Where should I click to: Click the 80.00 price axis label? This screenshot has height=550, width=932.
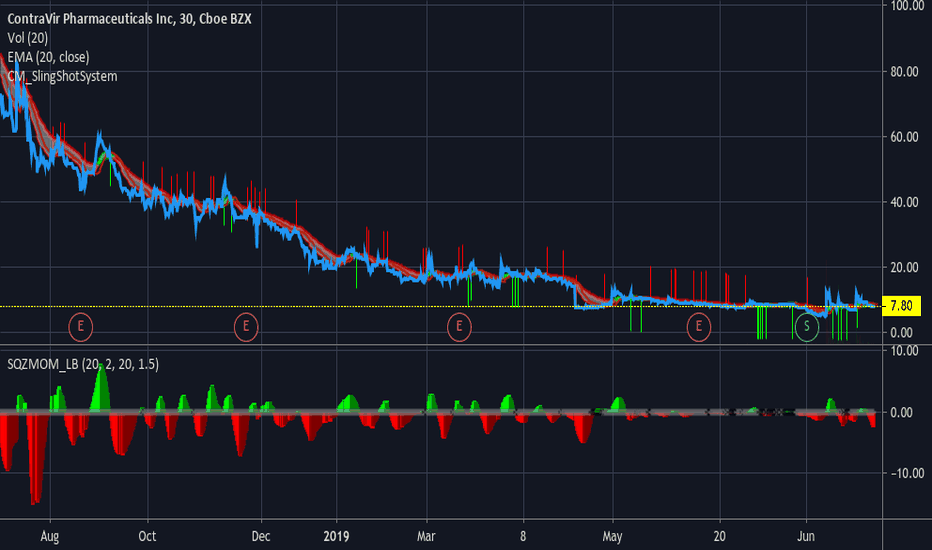tap(903, 71)
